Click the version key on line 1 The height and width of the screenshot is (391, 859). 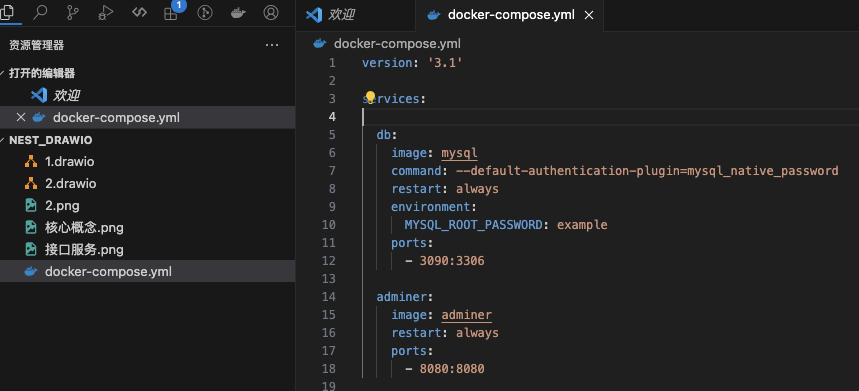(387, 63)
